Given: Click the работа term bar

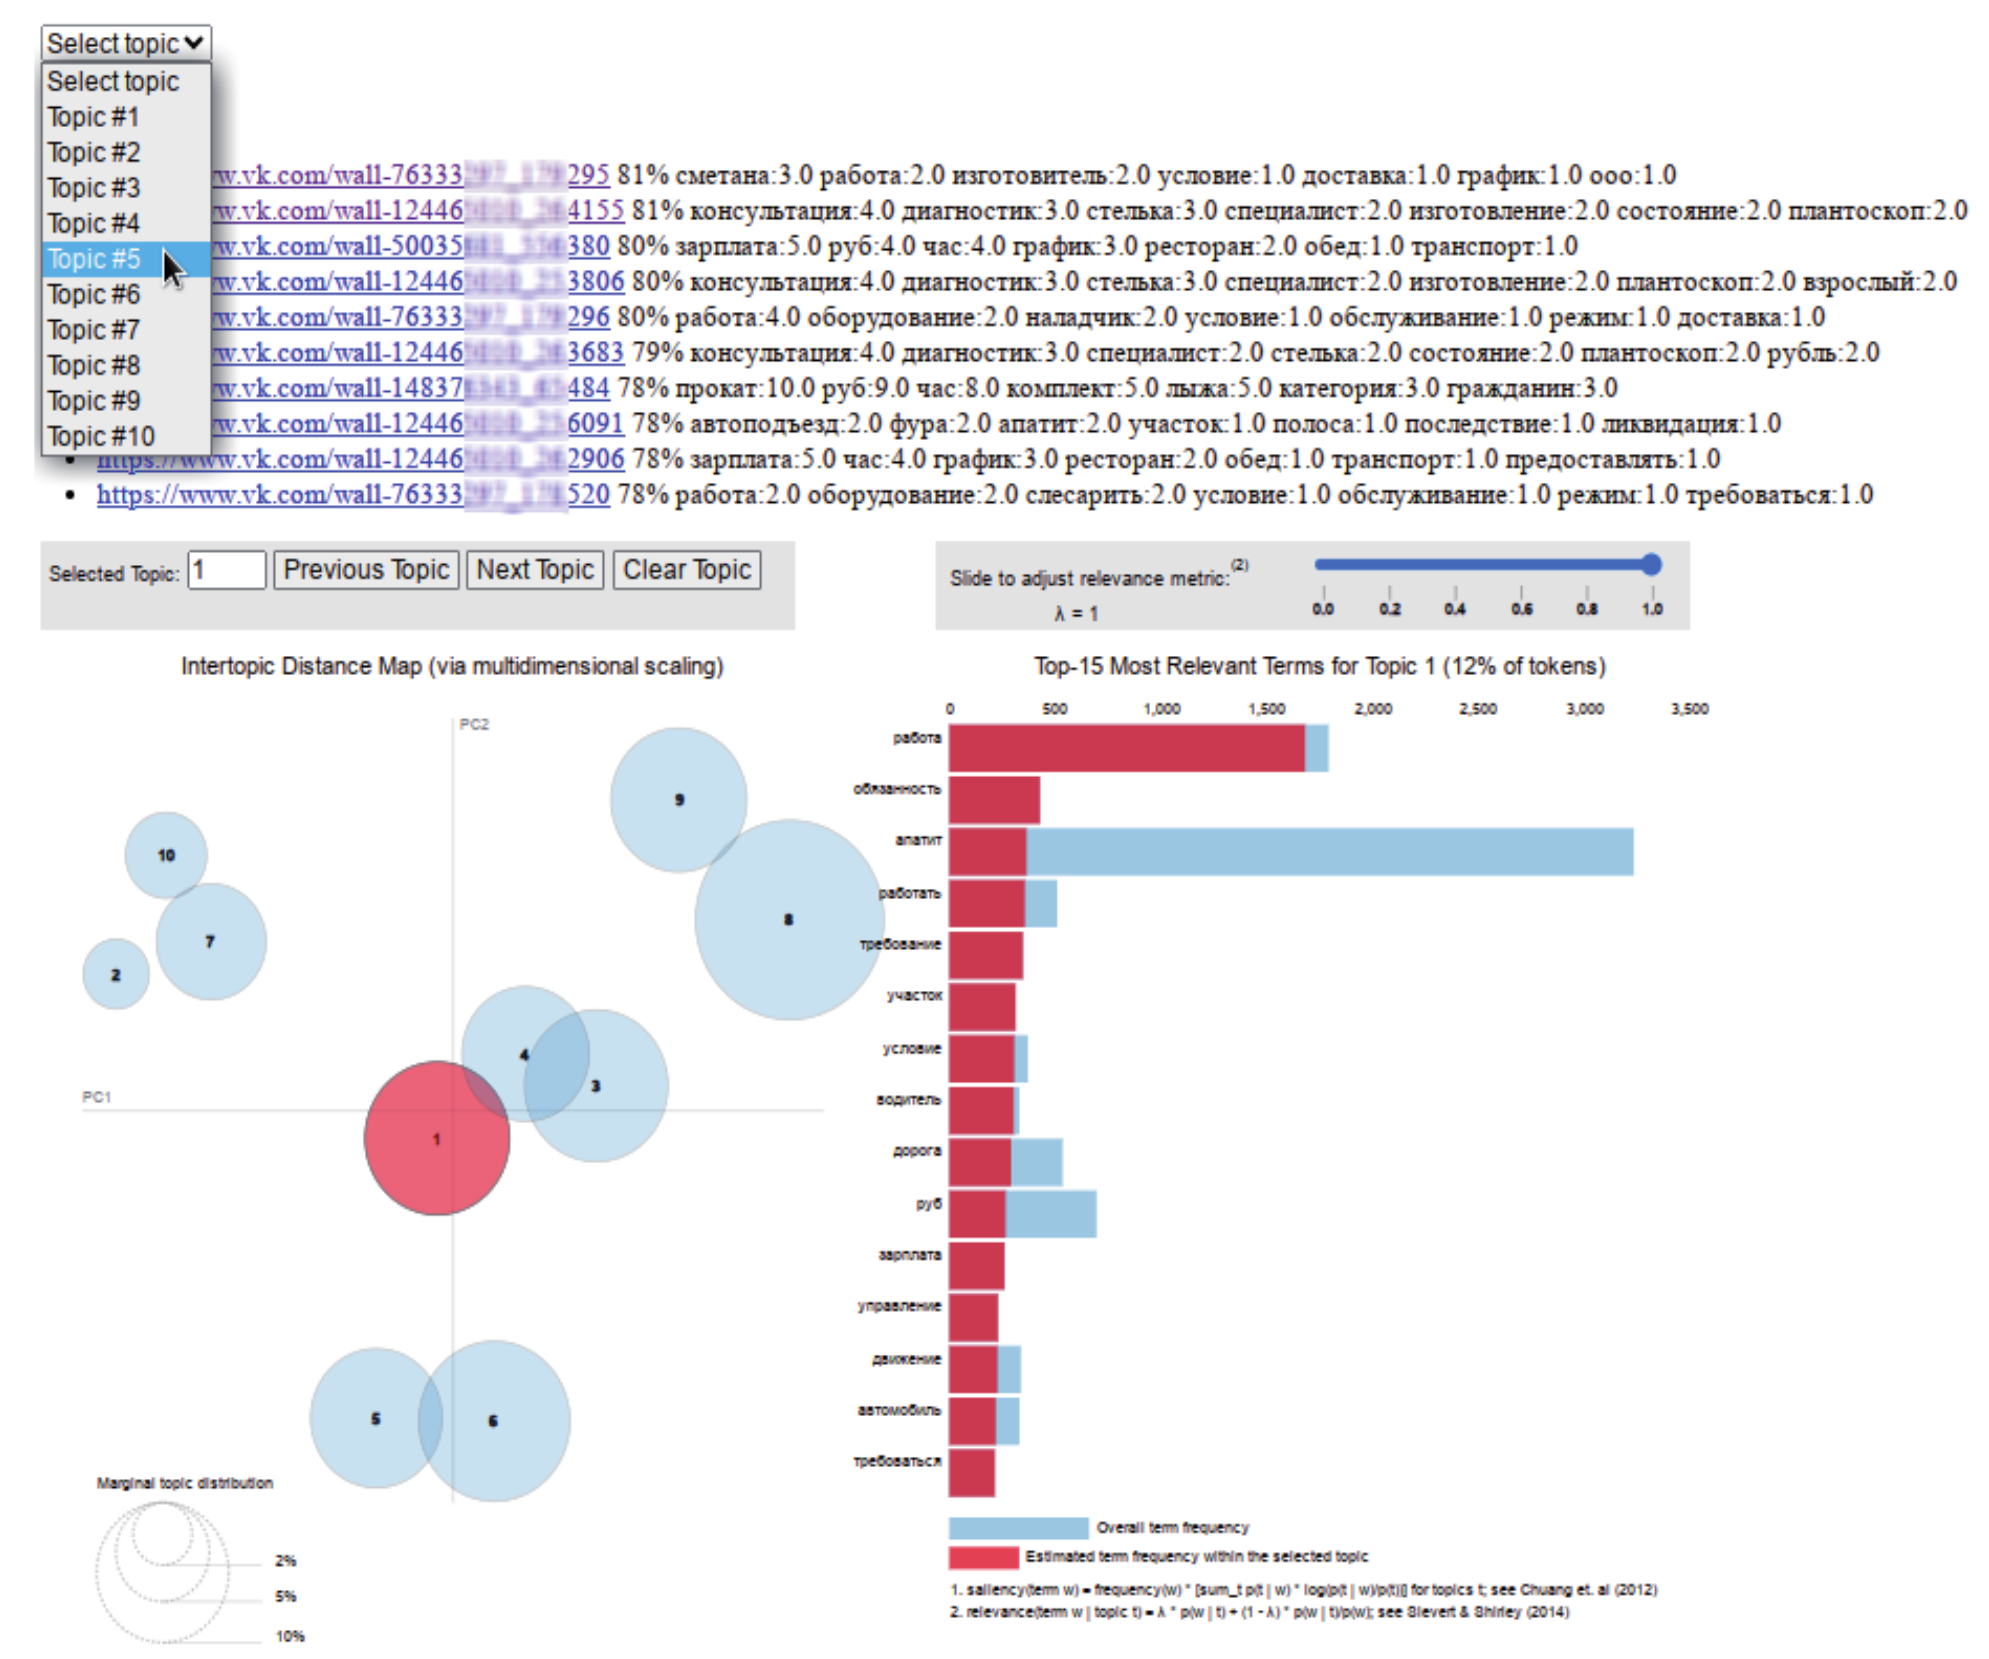Looking at the screenshot, I should coord(1125,747).
